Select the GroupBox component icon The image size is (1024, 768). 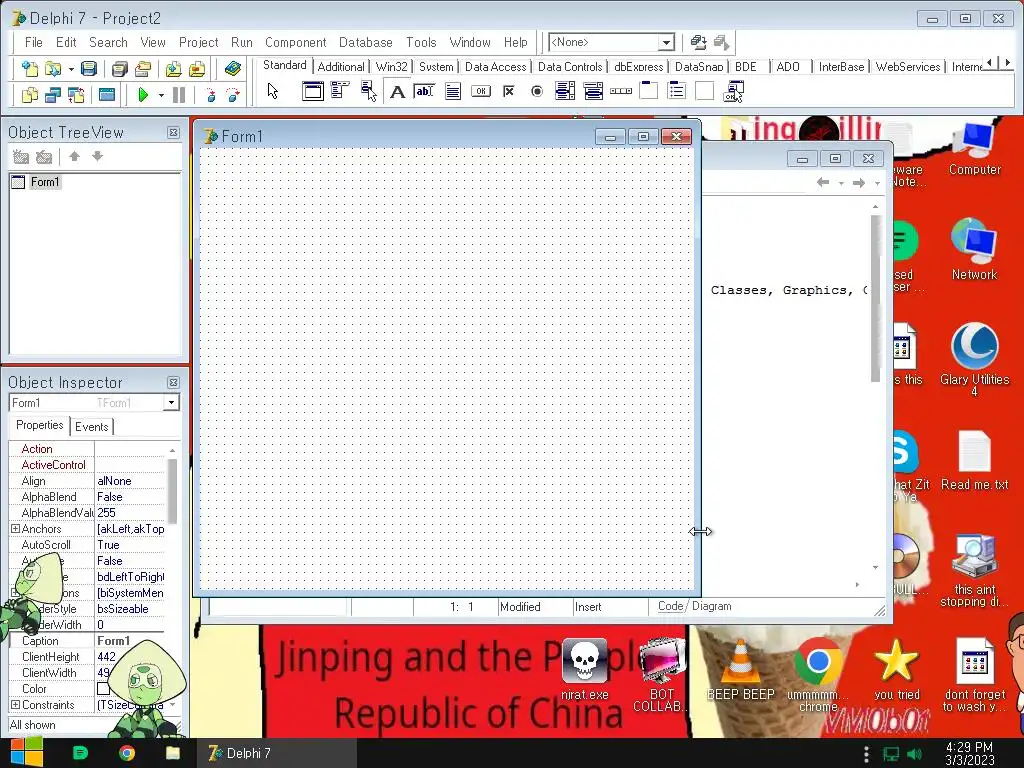click(x=648, y=91)
